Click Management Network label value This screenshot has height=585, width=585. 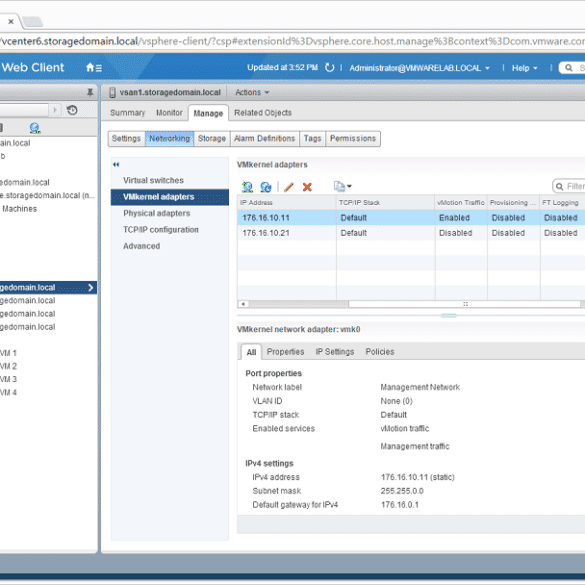point(420,387)
